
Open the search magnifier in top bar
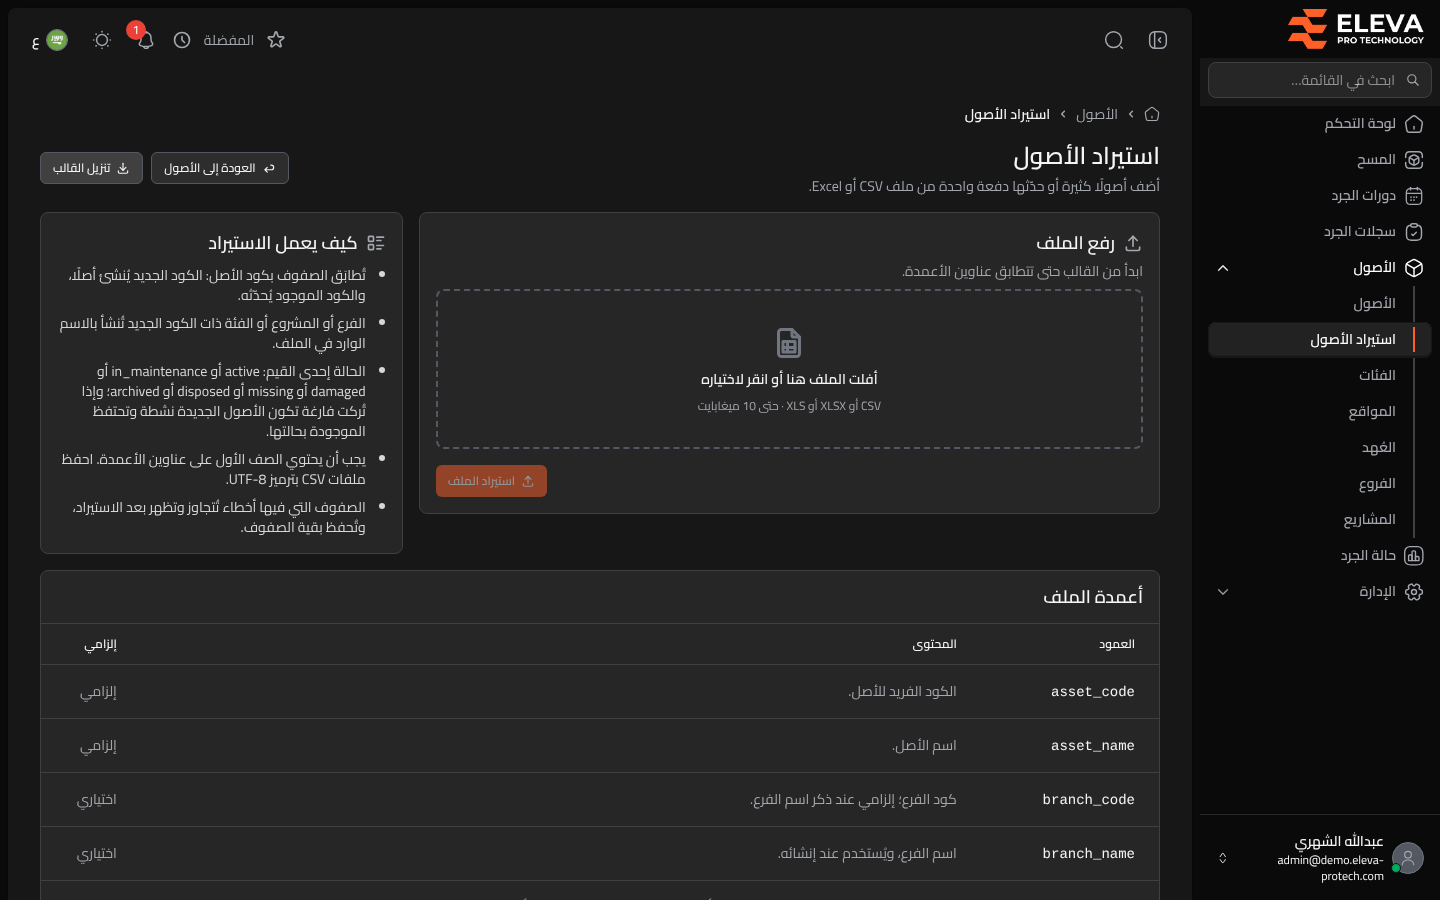coord(1114,40)
